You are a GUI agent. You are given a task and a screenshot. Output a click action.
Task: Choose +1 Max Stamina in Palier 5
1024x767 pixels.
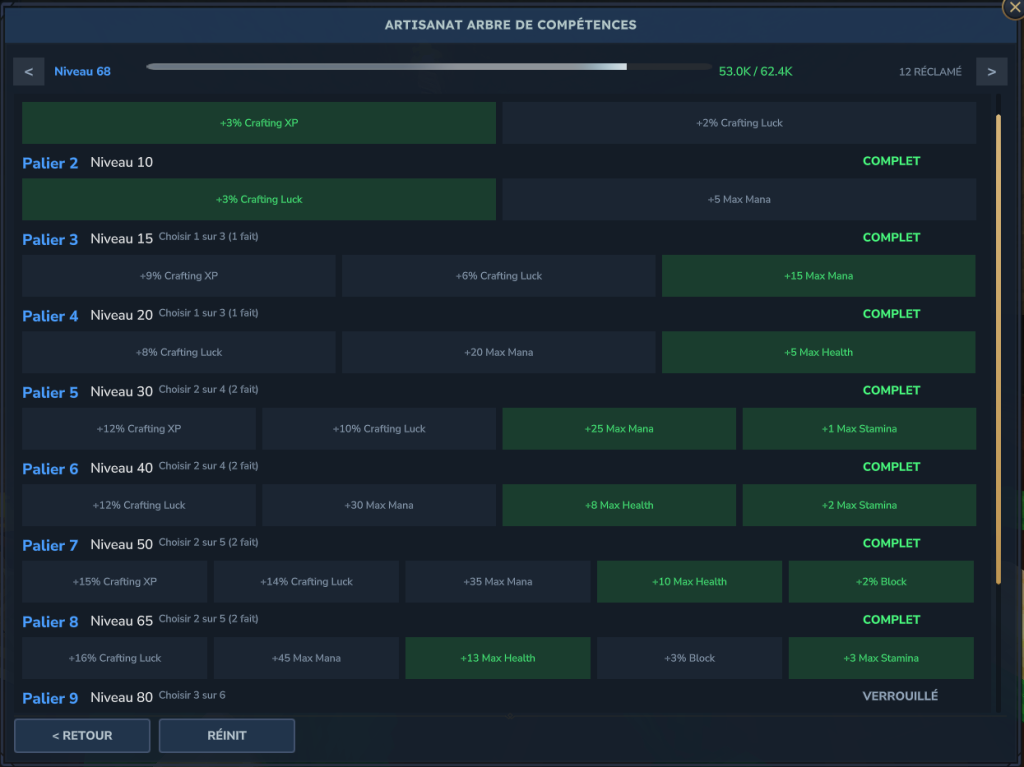pyautogui.click(x=858, y=428)
